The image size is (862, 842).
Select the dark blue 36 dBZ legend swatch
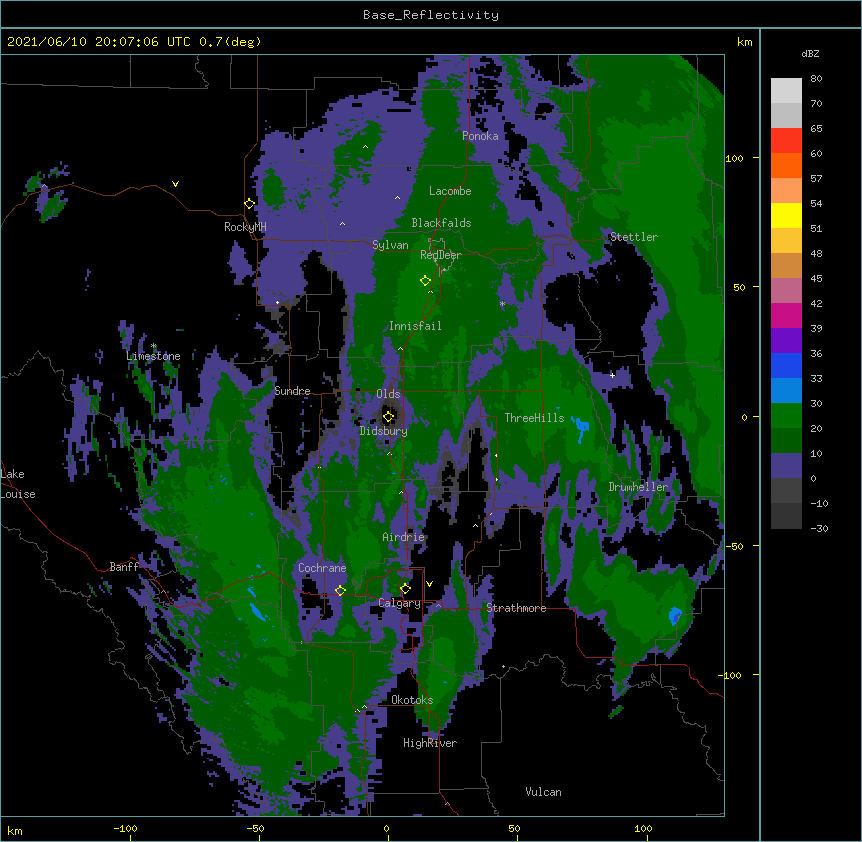[786, 365]
